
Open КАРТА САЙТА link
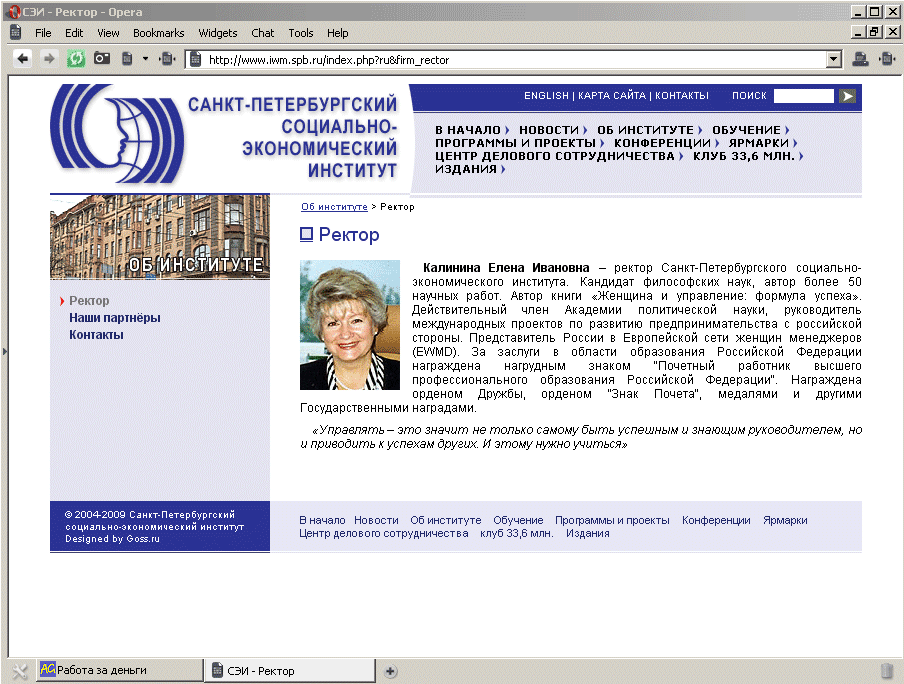point(612,96)
